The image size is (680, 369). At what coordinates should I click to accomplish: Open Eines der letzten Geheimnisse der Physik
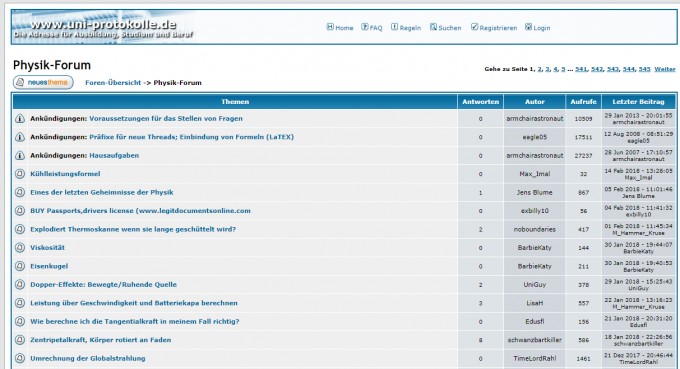pos(101,192)
